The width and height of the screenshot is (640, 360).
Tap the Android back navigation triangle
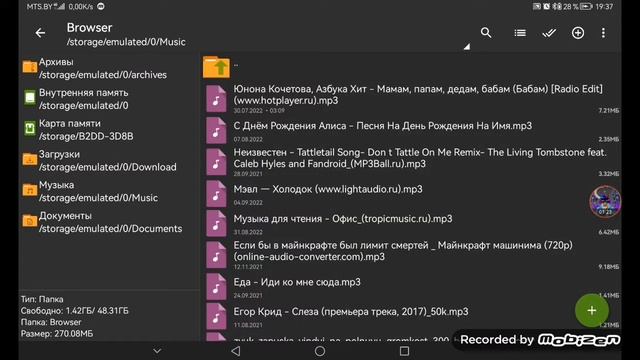click(236, 351)
